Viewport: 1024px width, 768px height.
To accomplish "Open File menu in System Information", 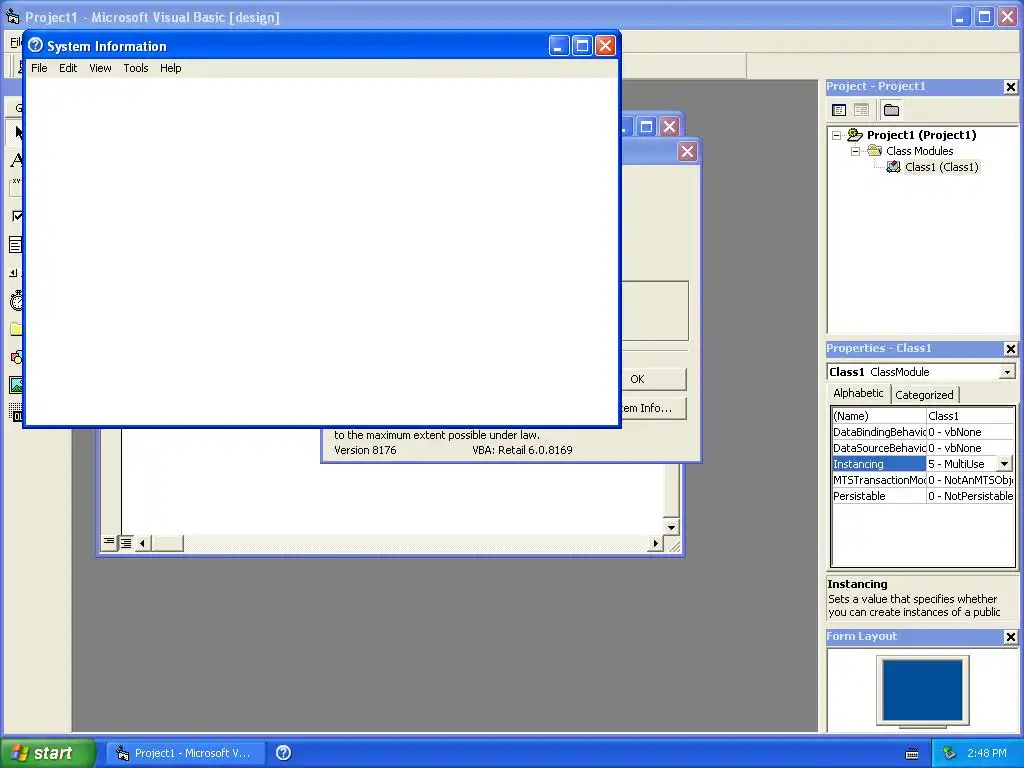I will (x=39, y=68).
